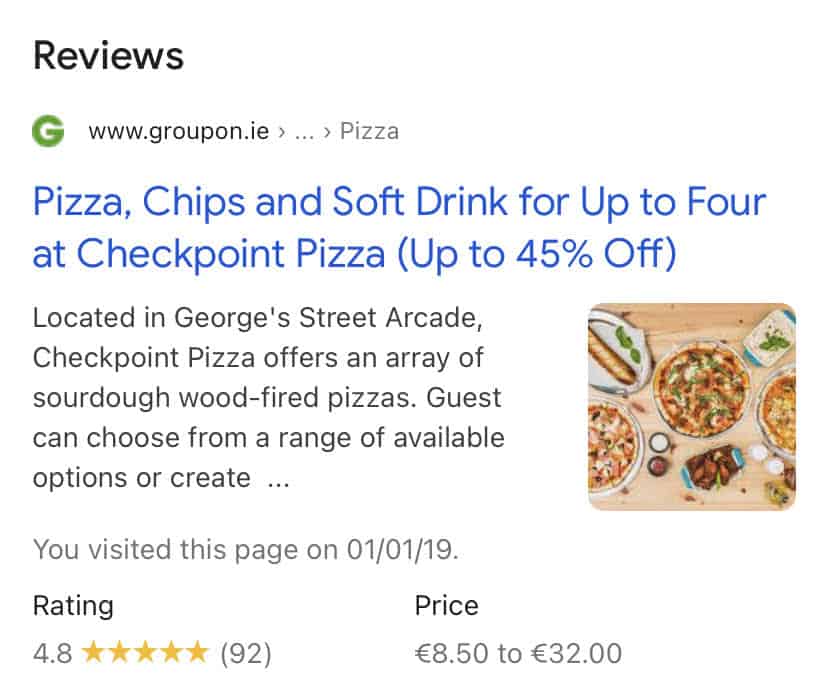The height and width of the screenshot is (695, 828).
Task: Select the Pizza breadcrumb category
Action: 369,131
